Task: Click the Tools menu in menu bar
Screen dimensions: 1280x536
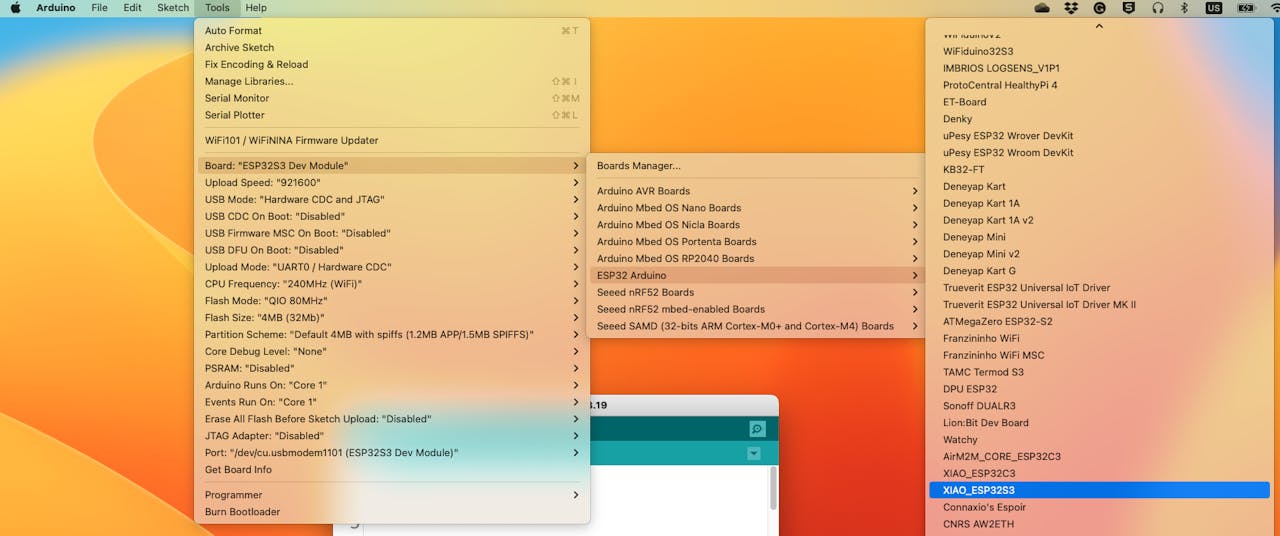Action: point(217,8)
